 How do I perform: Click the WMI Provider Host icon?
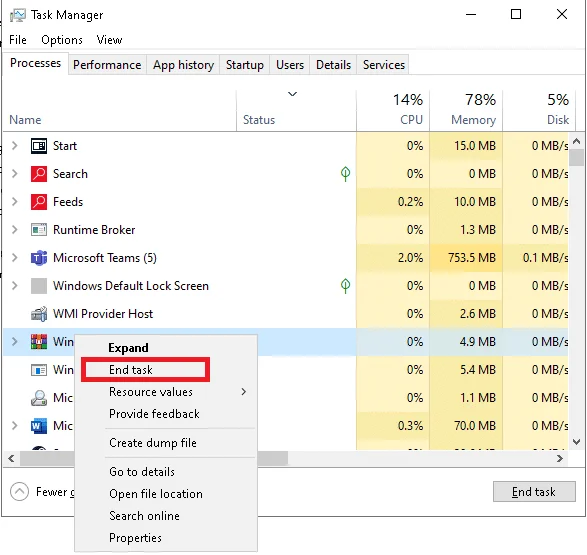coord(39,314)
